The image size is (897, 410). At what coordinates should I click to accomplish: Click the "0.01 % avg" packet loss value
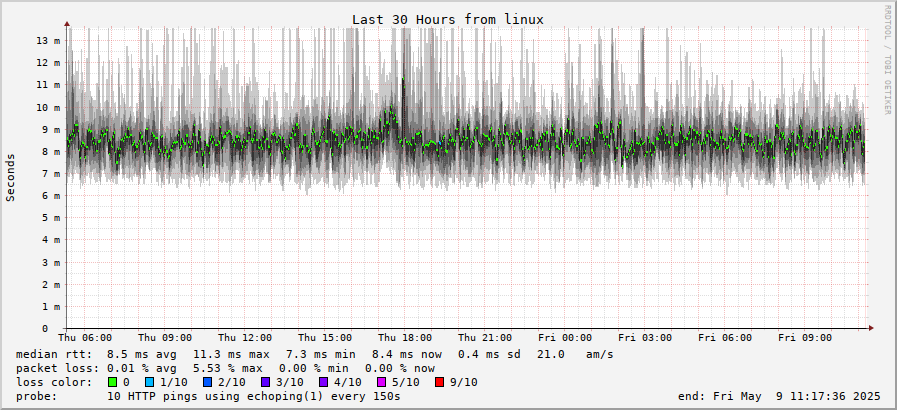142,368
